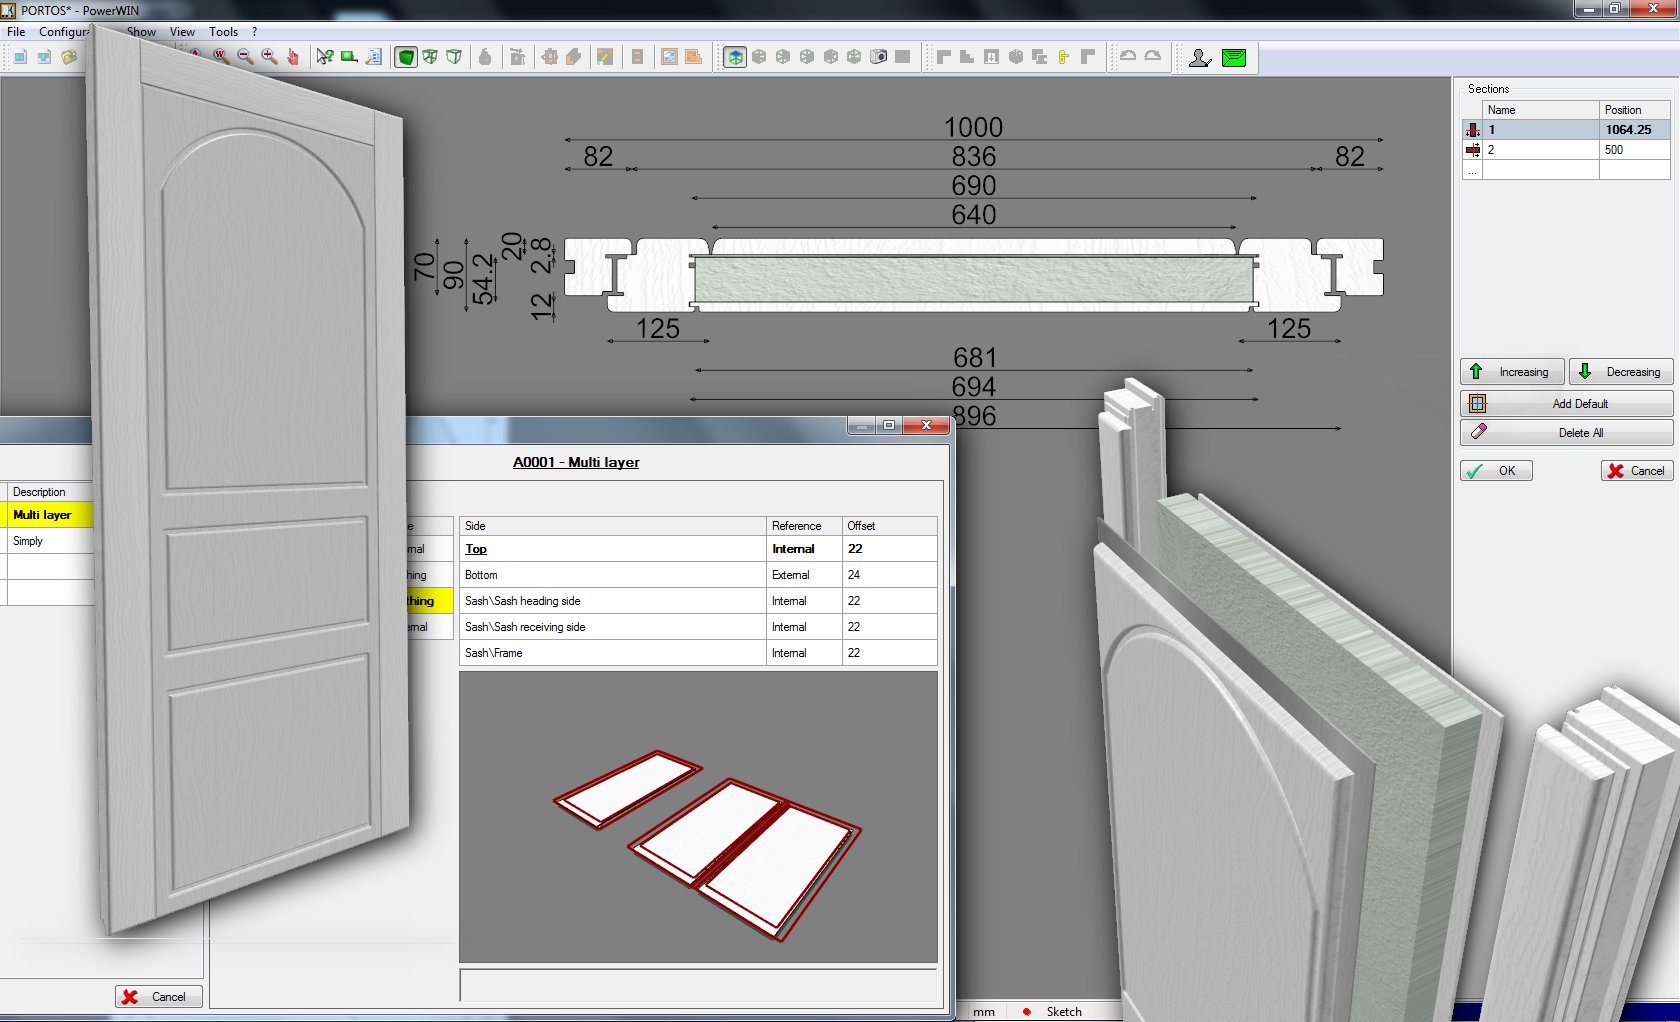The image size is (1680, 1022).
Task: Click the context help arrow icon
Action: click(325, 57)
